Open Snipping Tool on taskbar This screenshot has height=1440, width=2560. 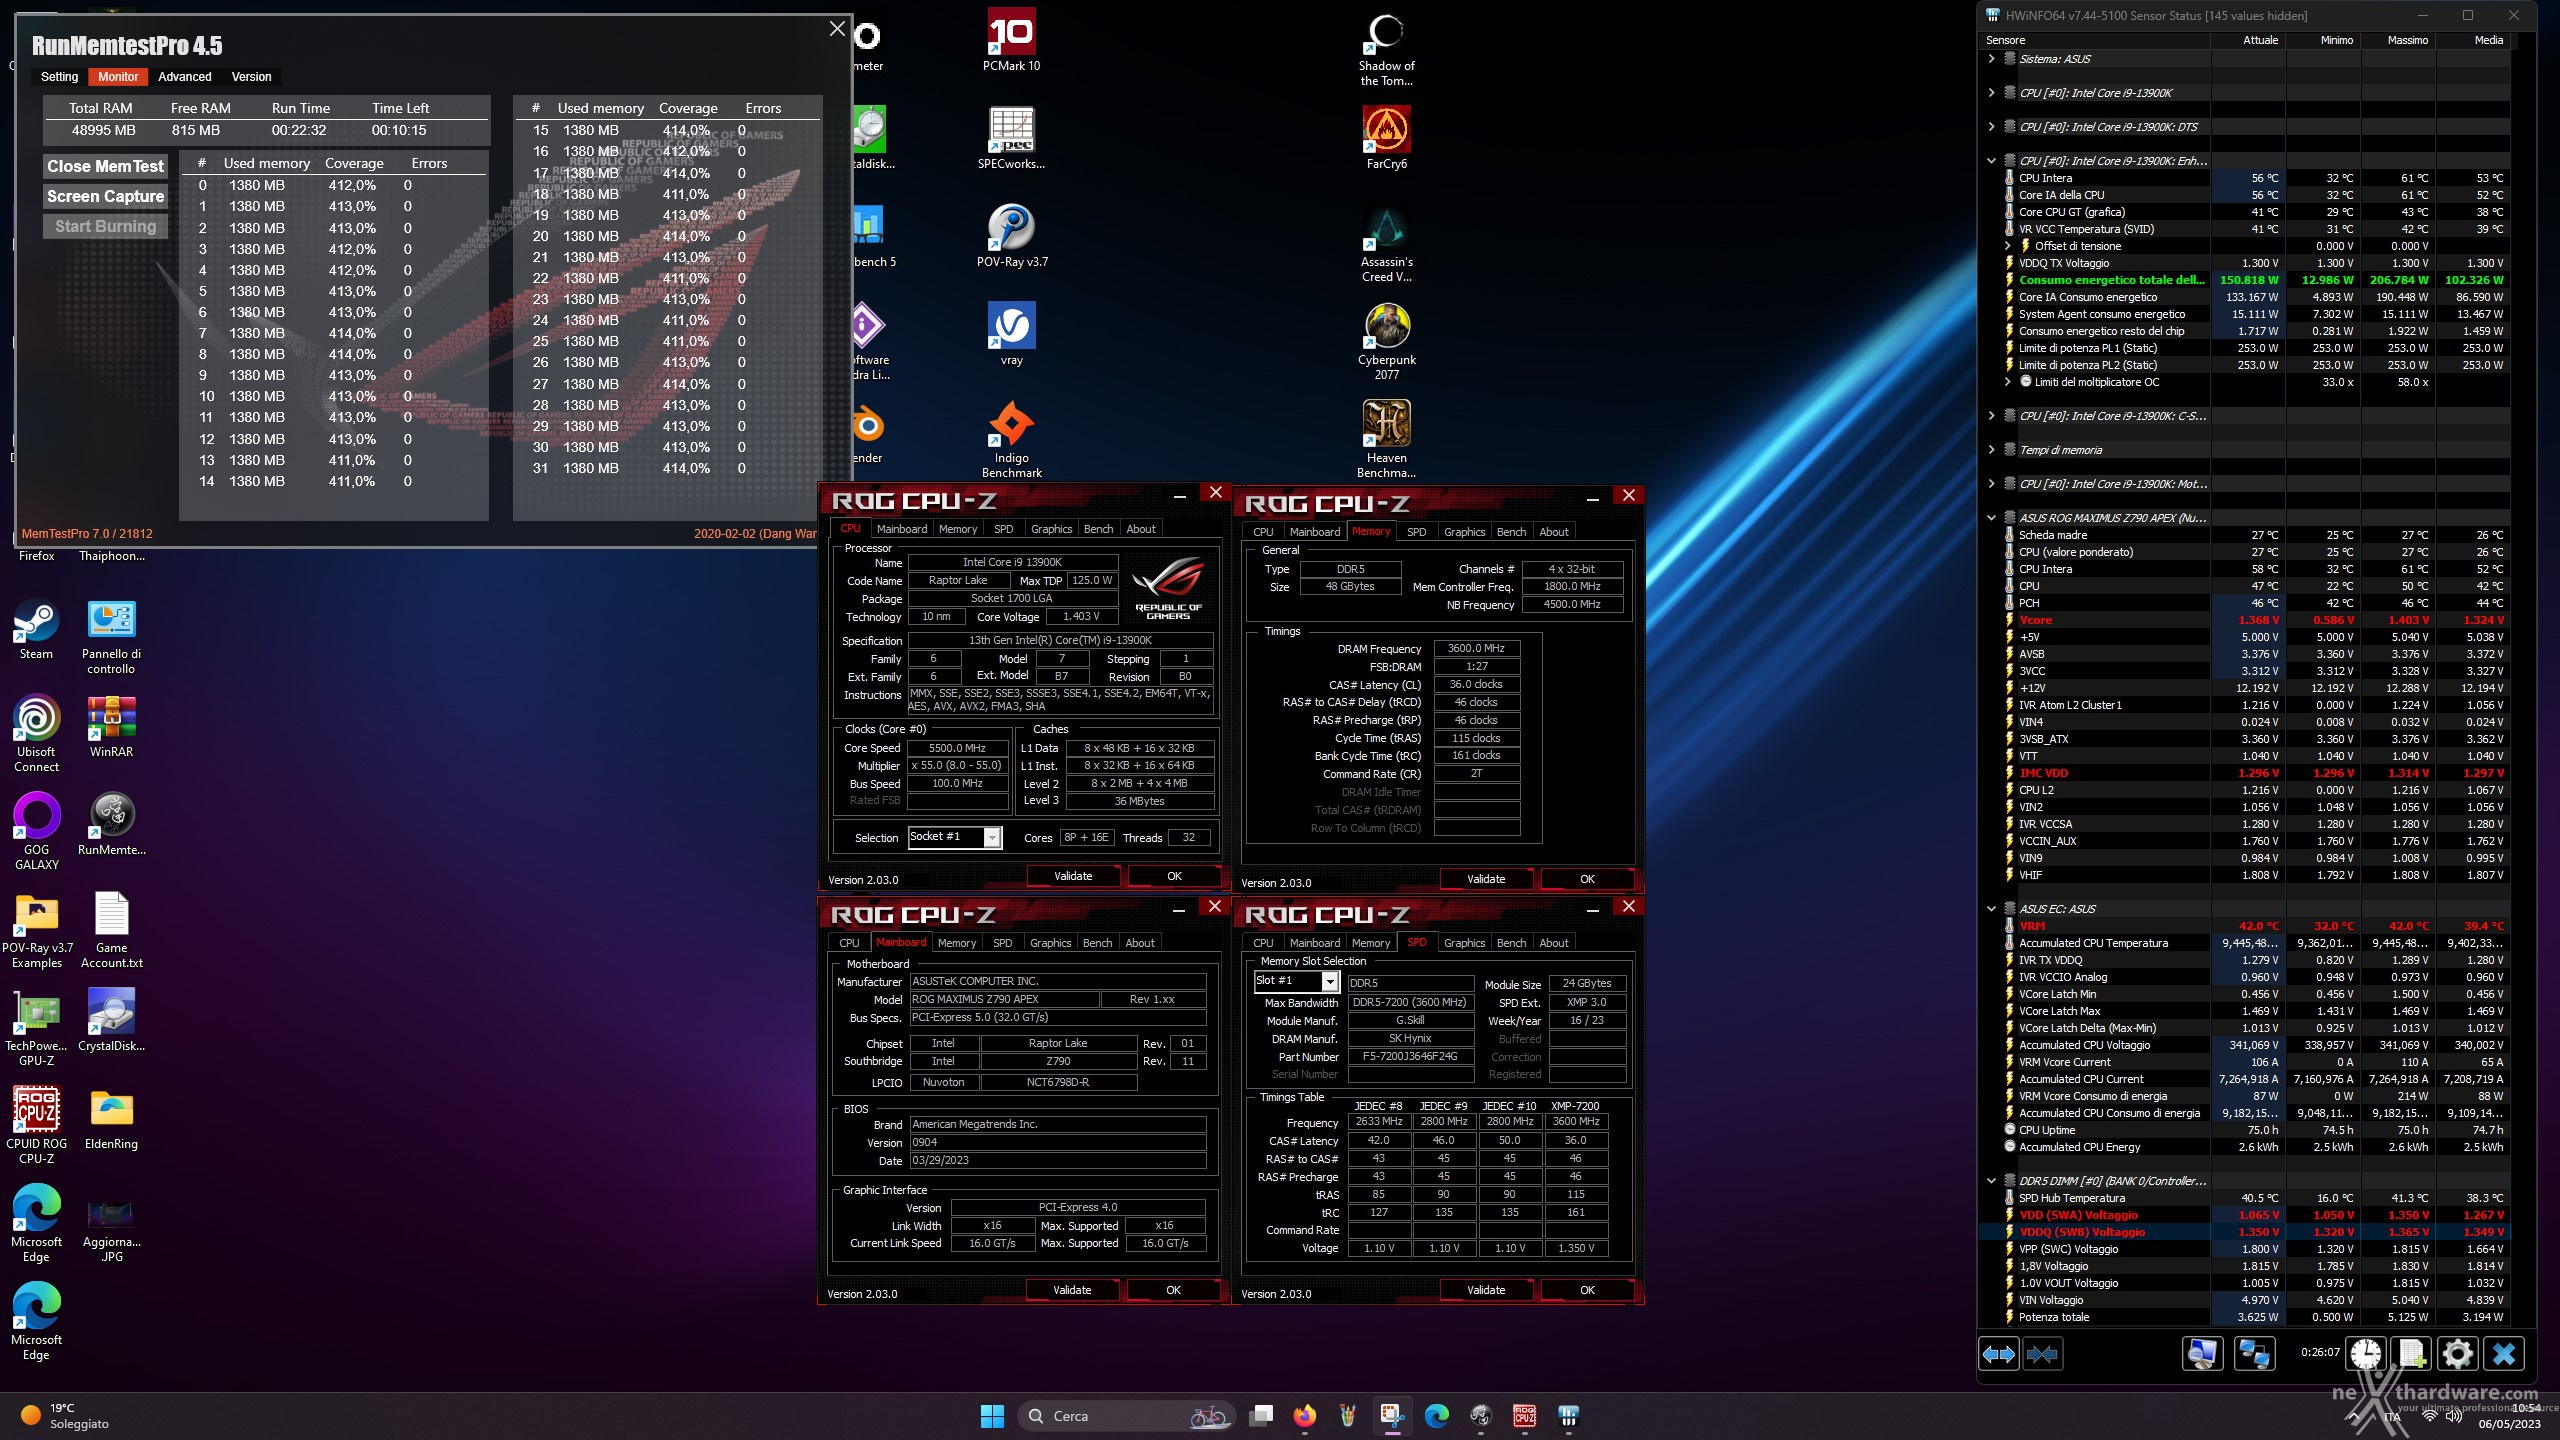[x=1392, y=1416]
